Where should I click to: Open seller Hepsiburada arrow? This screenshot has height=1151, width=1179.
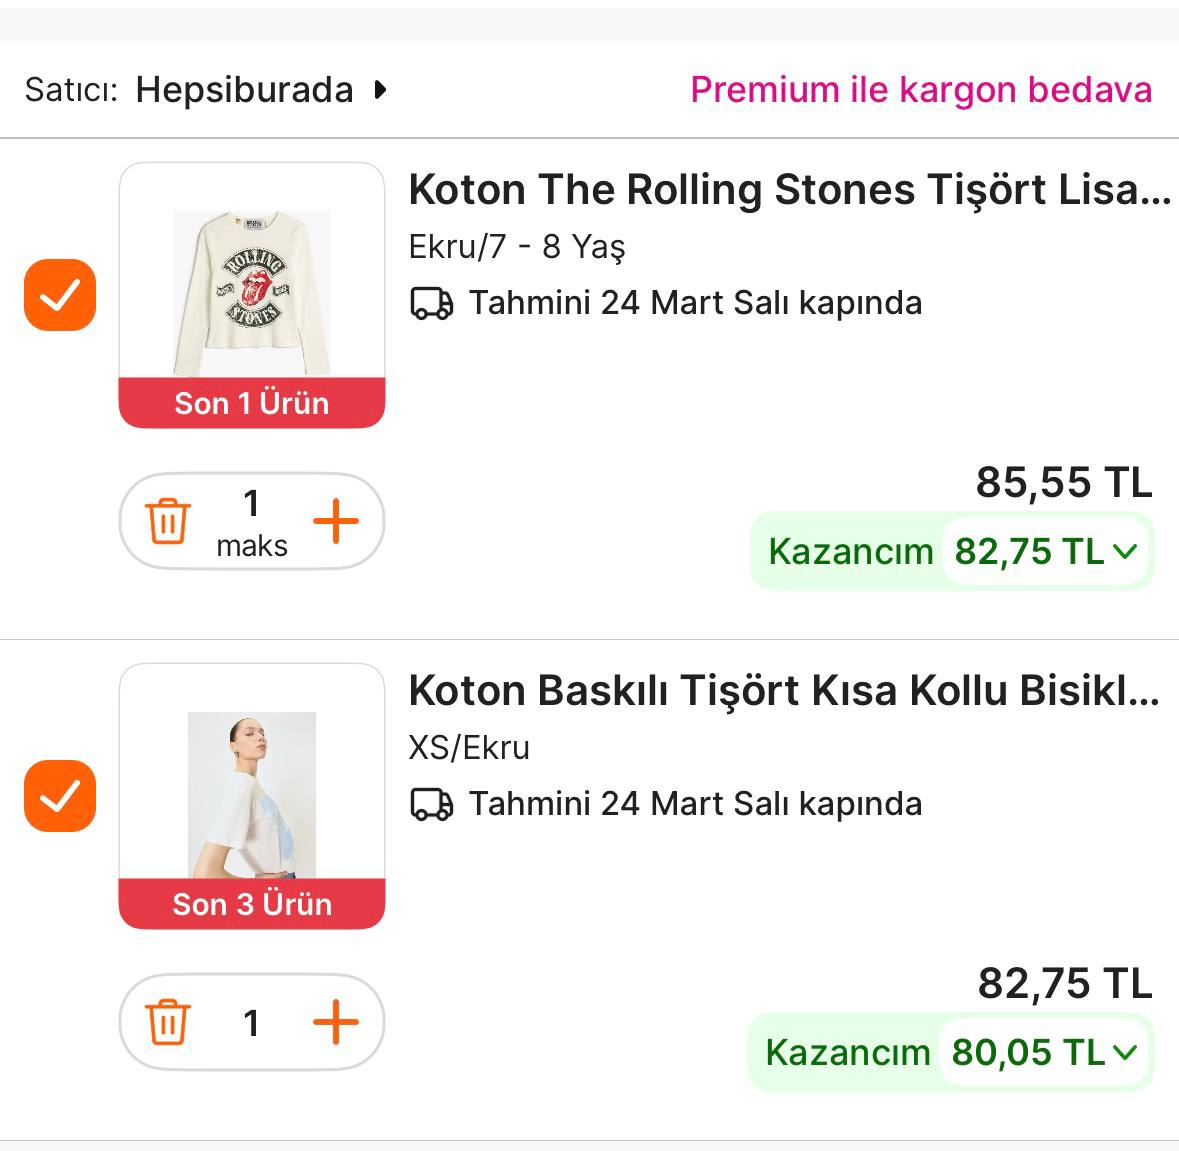[x=380, y=90]
